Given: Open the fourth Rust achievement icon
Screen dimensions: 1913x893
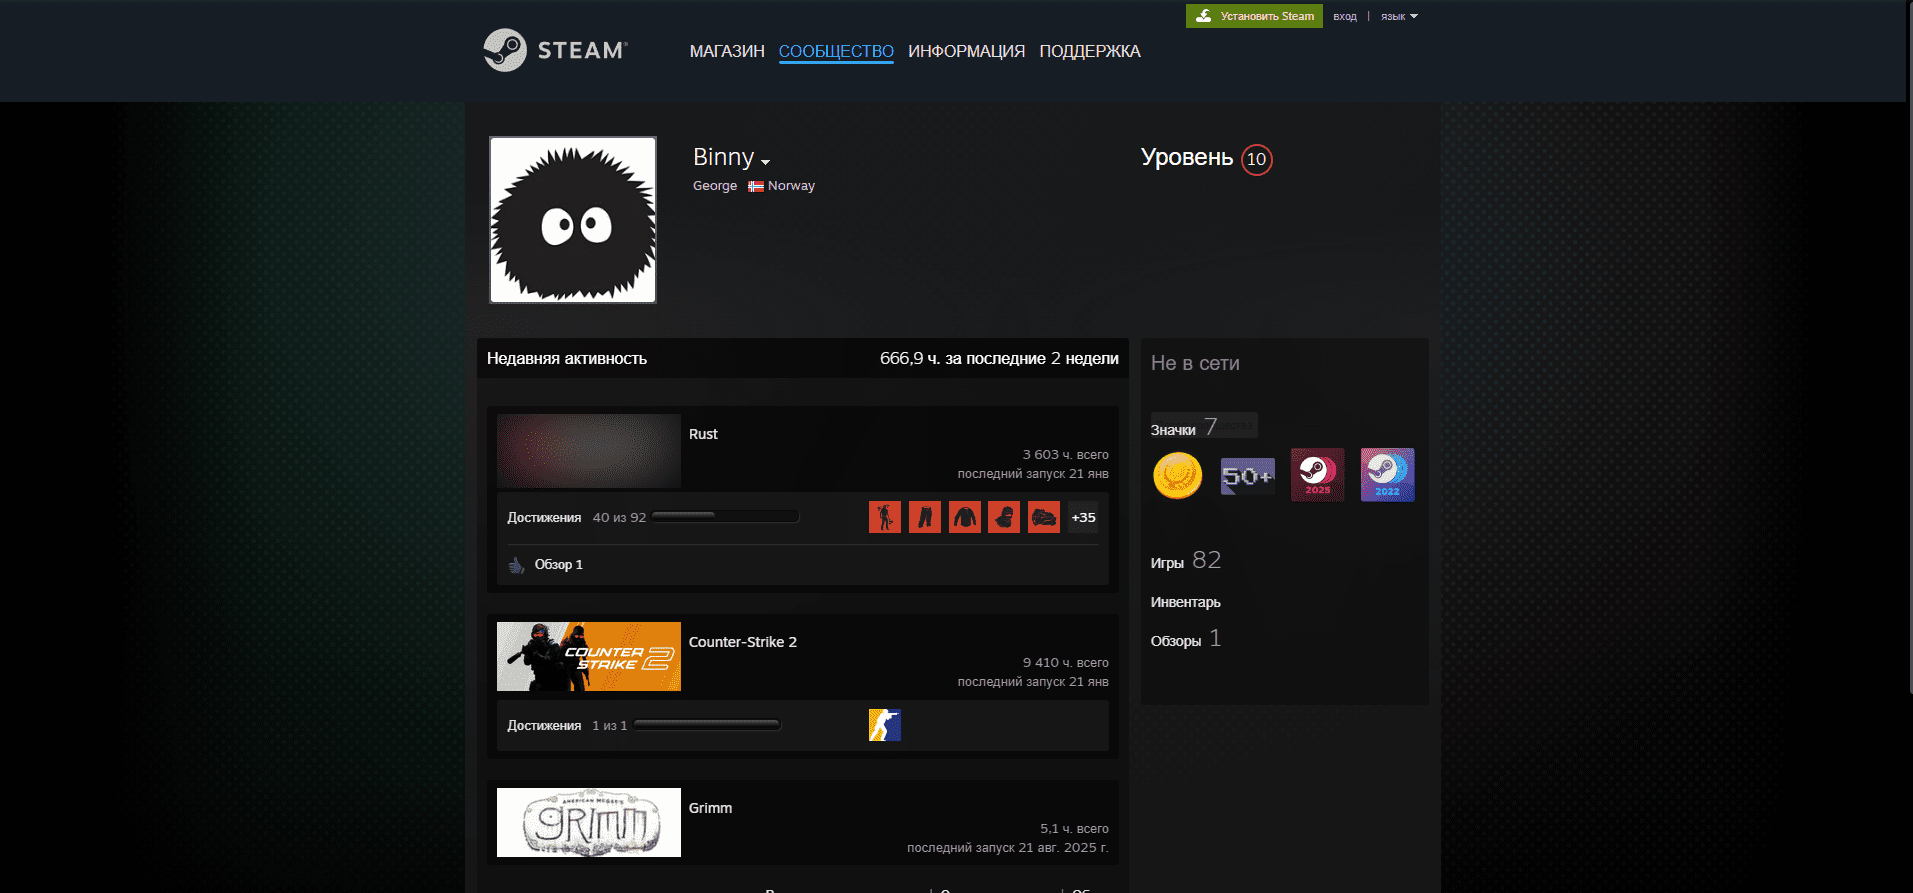Looking at the screenshot, I should 1004,517.
